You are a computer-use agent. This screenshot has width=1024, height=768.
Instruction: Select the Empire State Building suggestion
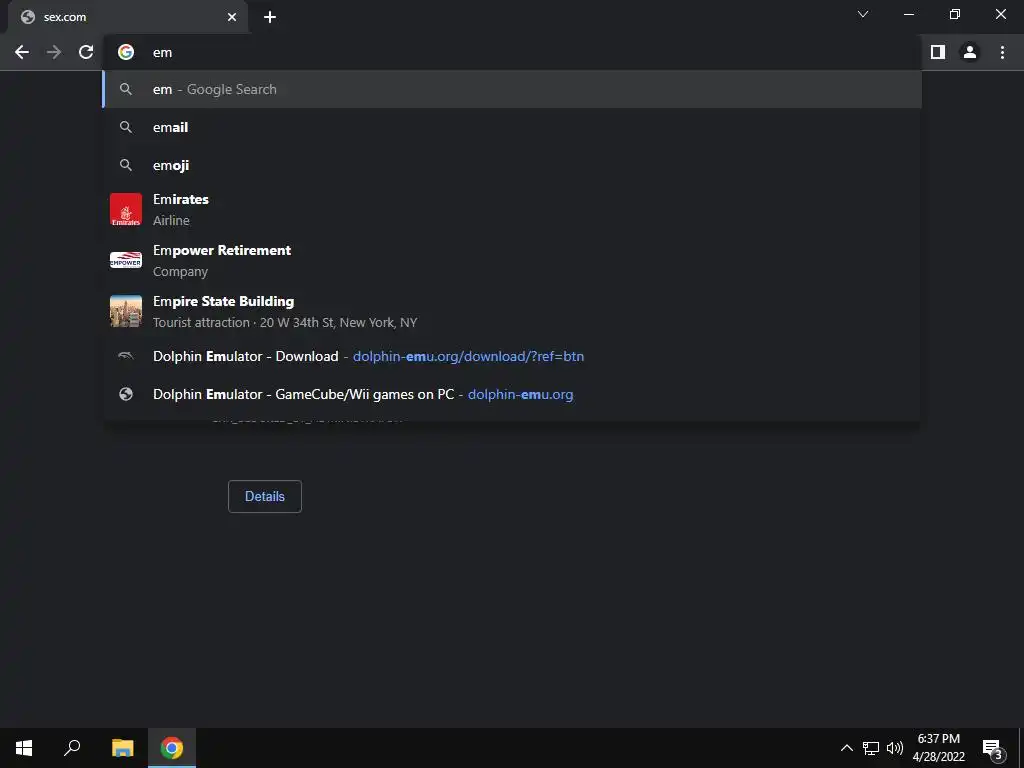click(x=512, y=312)
